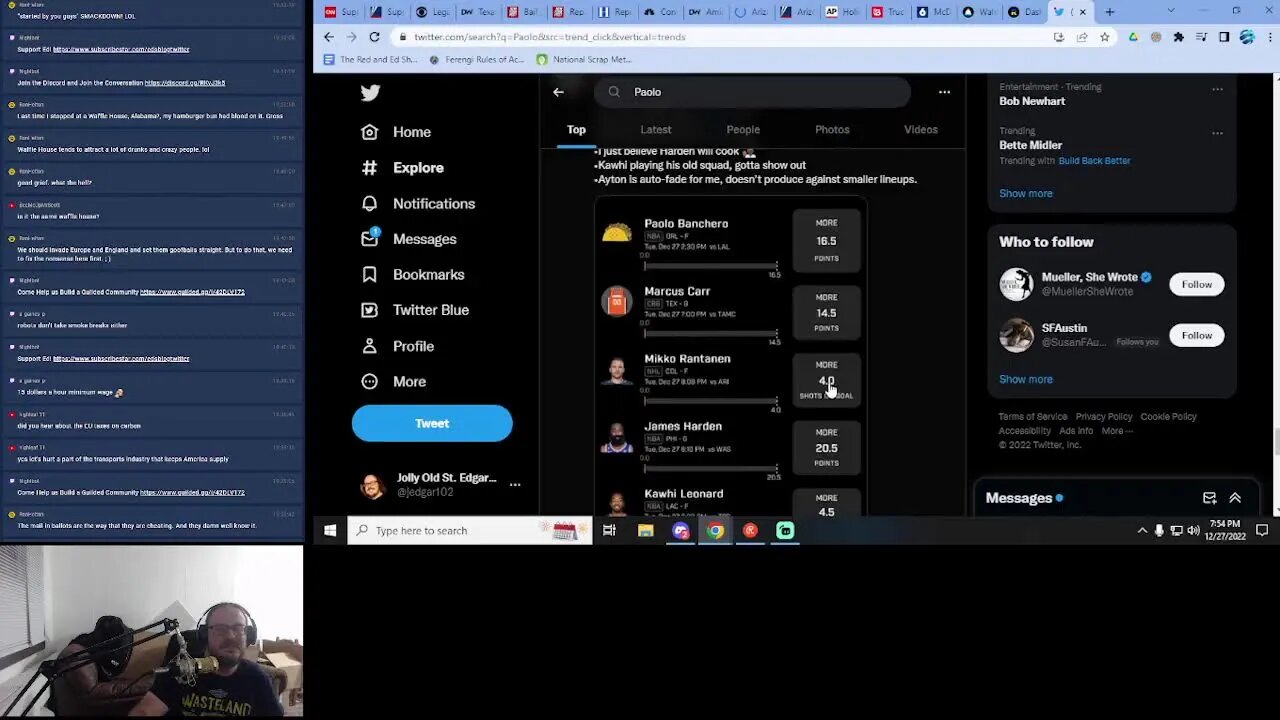This screenshot has height=720, width=1280.
Task: Open account menu next to Jolly Old St. Edgar
Action: (x=515, y=485)
